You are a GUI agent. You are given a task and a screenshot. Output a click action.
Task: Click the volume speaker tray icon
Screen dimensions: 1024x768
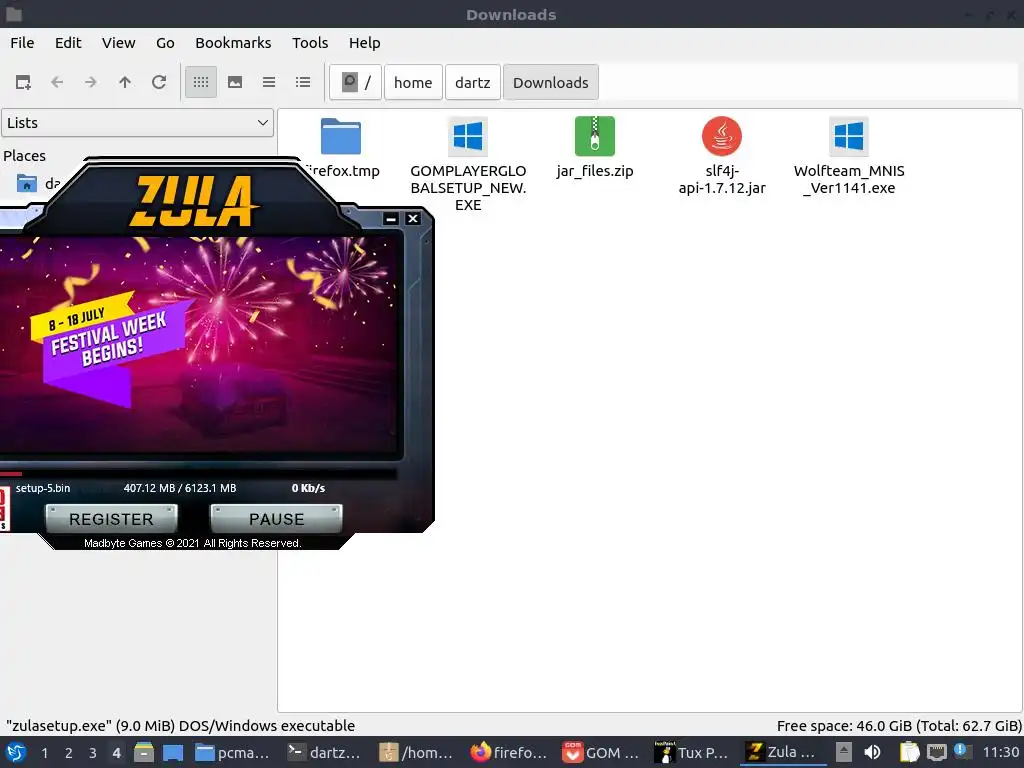pos(872,752)
